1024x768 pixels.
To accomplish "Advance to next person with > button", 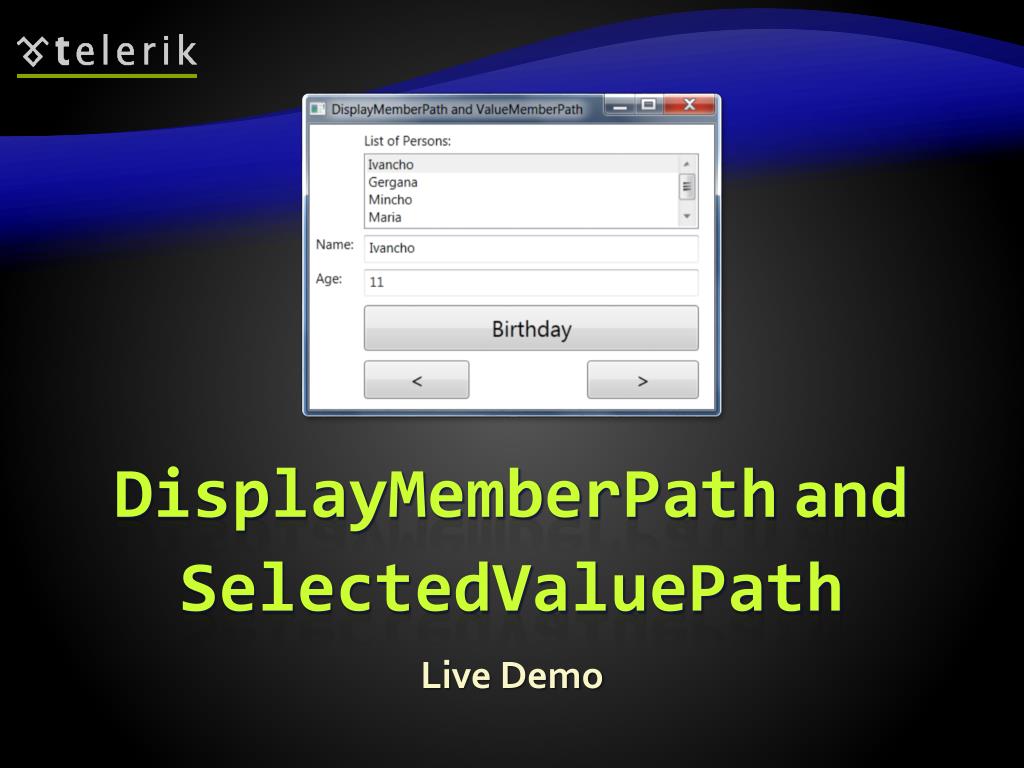I will (643, 379).
